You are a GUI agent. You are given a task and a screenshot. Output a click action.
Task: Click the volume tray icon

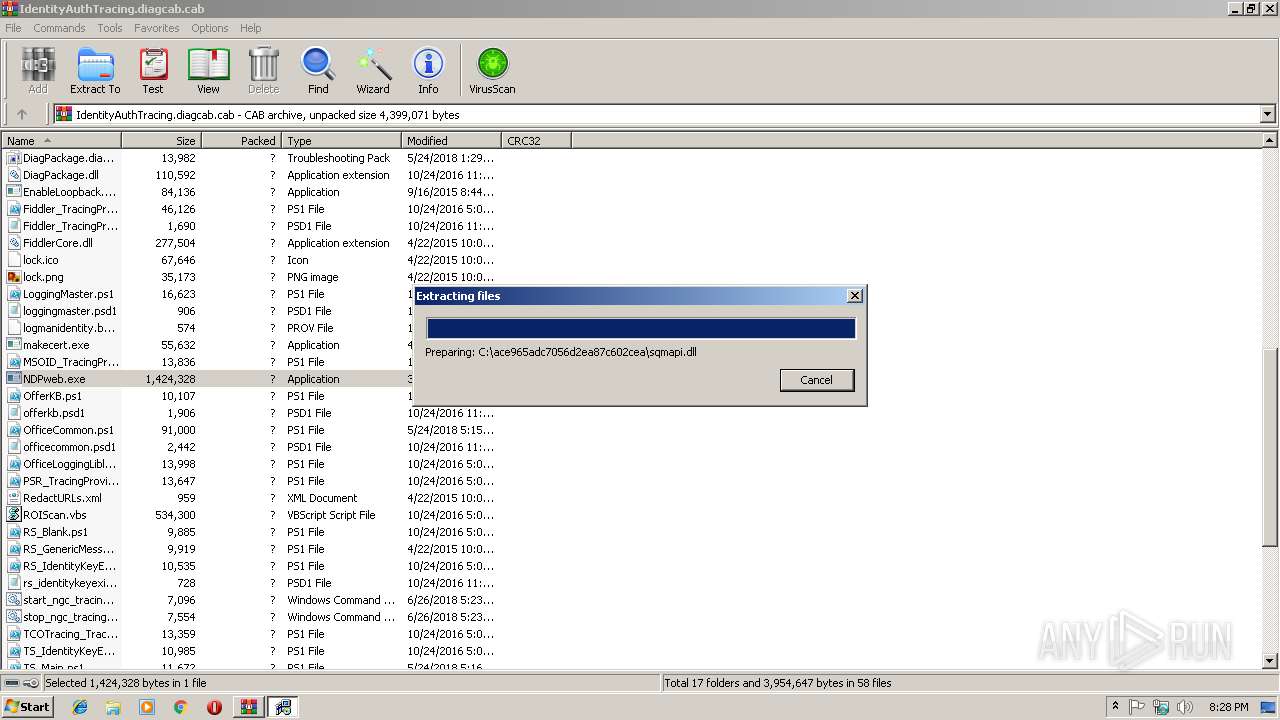point(1185,707)
